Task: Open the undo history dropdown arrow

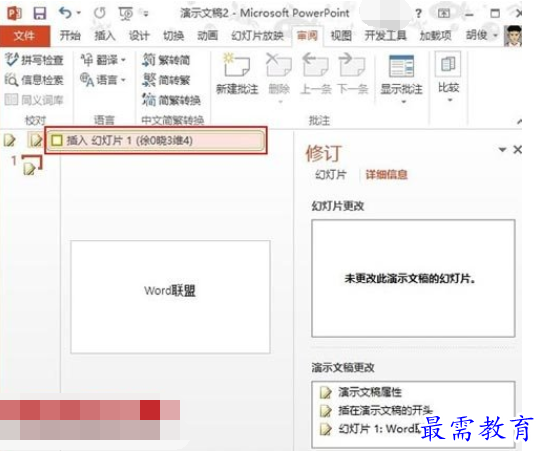Action: (x=79, y=13)
